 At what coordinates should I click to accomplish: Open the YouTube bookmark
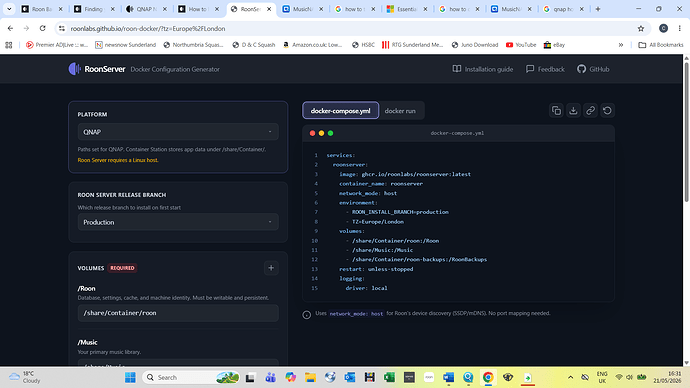pyautogui.click(x=521, y=45)
